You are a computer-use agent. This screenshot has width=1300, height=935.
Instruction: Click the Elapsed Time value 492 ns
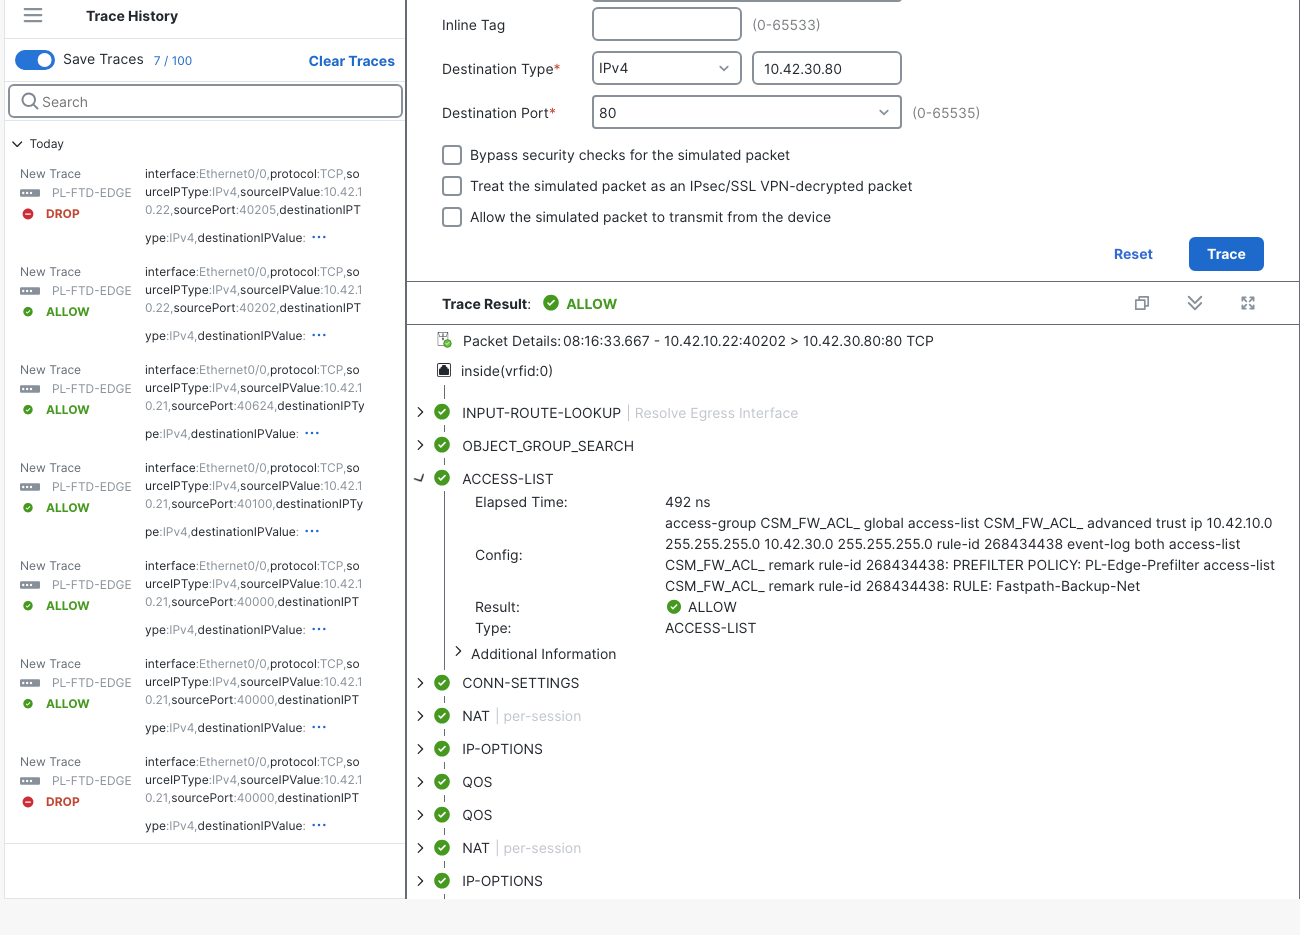pos(688,502)
